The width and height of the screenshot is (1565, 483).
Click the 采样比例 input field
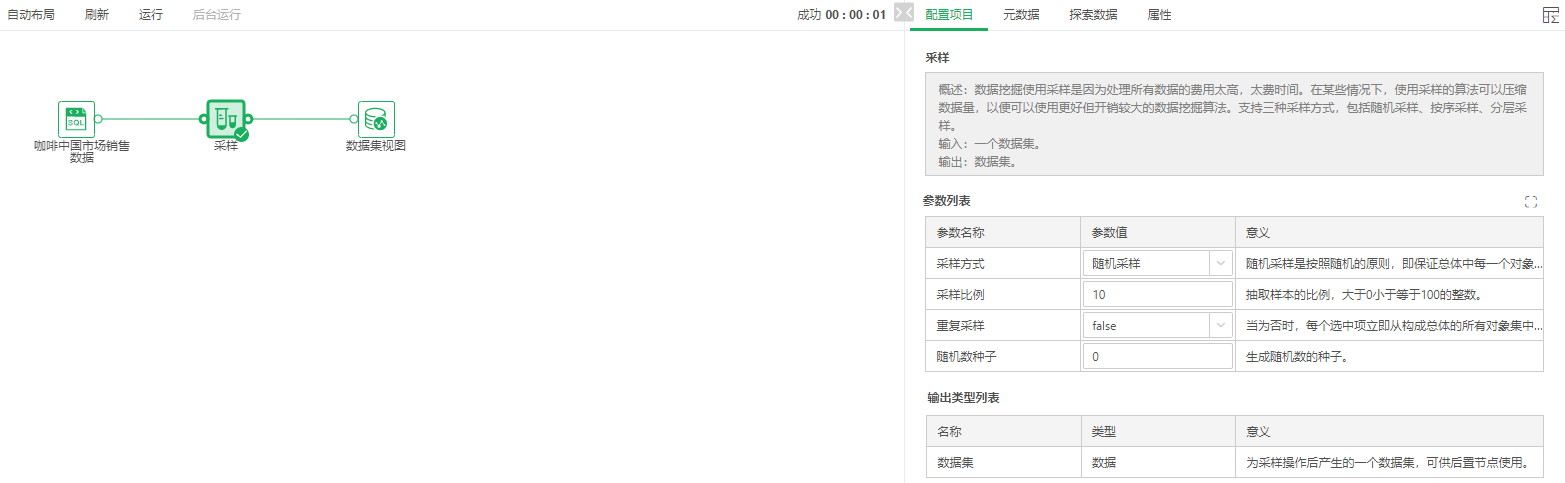(x=1157, y=295)
